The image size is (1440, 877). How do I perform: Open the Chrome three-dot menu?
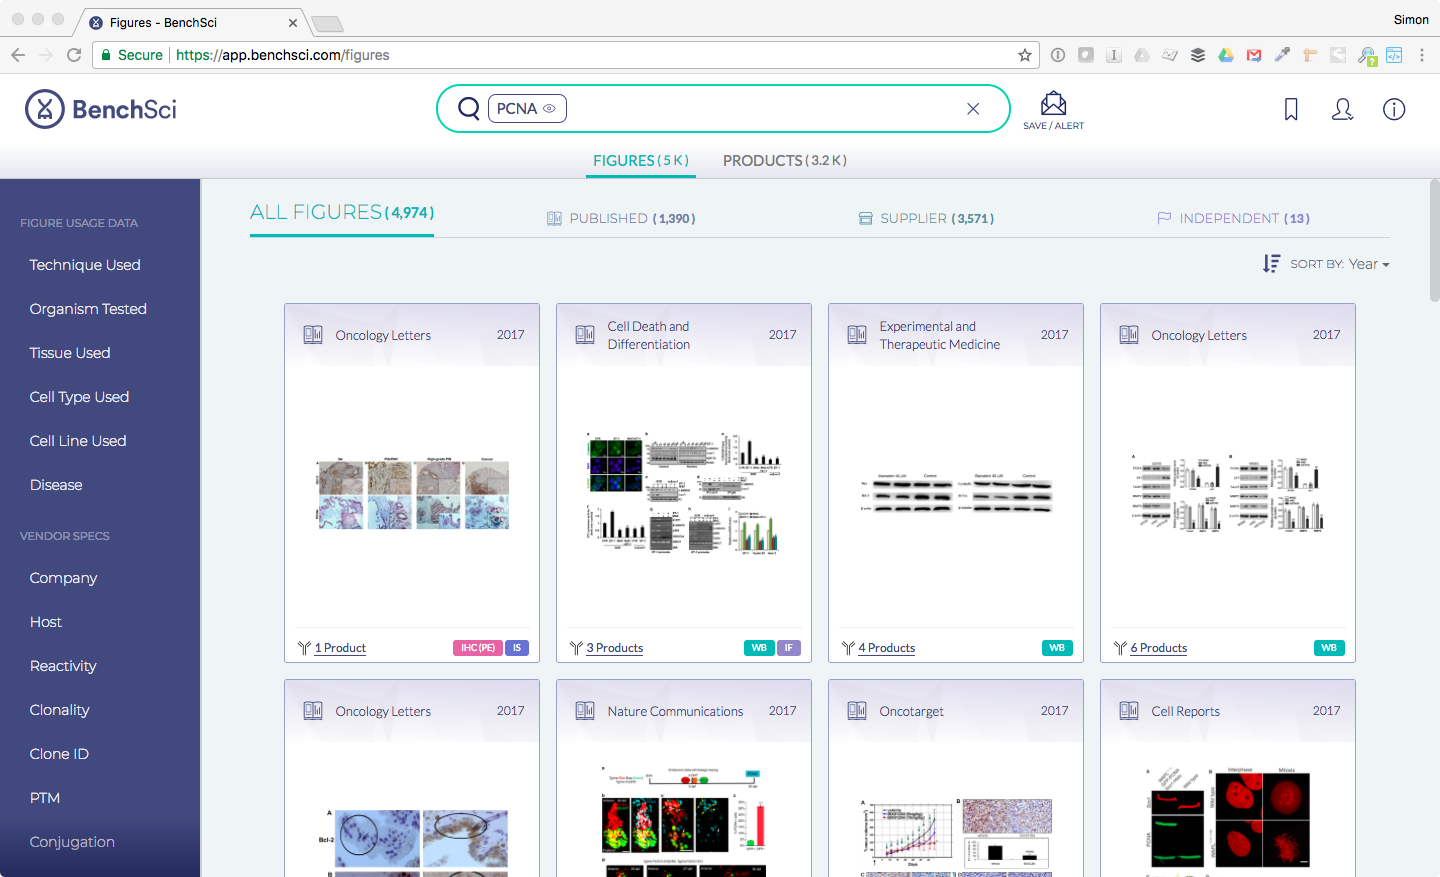1421,55
